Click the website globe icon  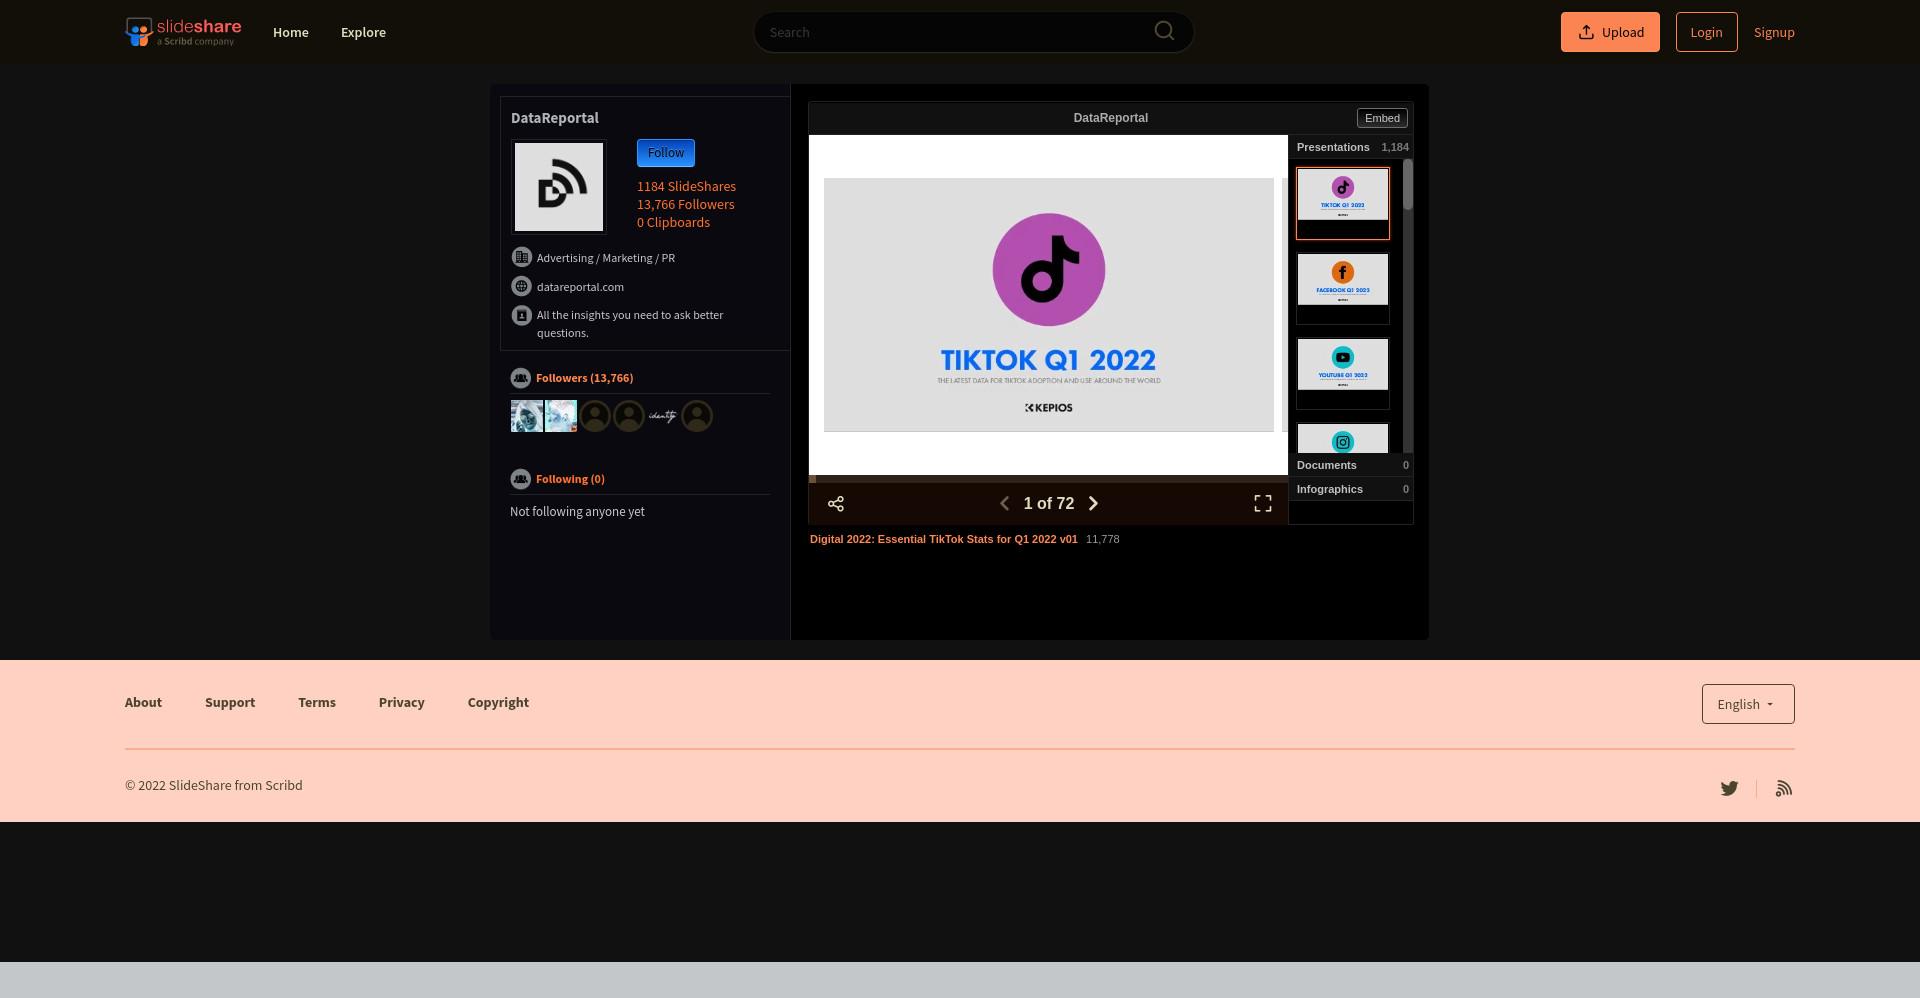pos(521,286)
